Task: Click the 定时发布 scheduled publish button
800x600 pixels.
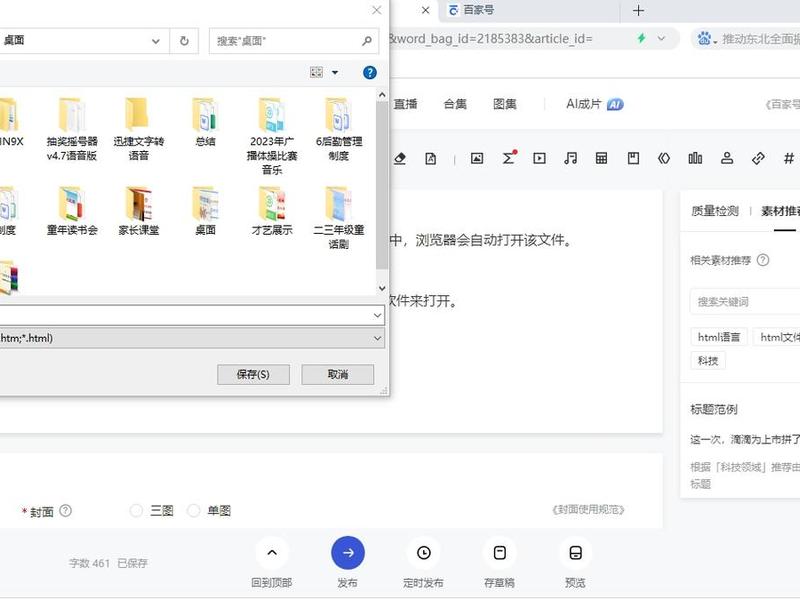Action: 423,553
